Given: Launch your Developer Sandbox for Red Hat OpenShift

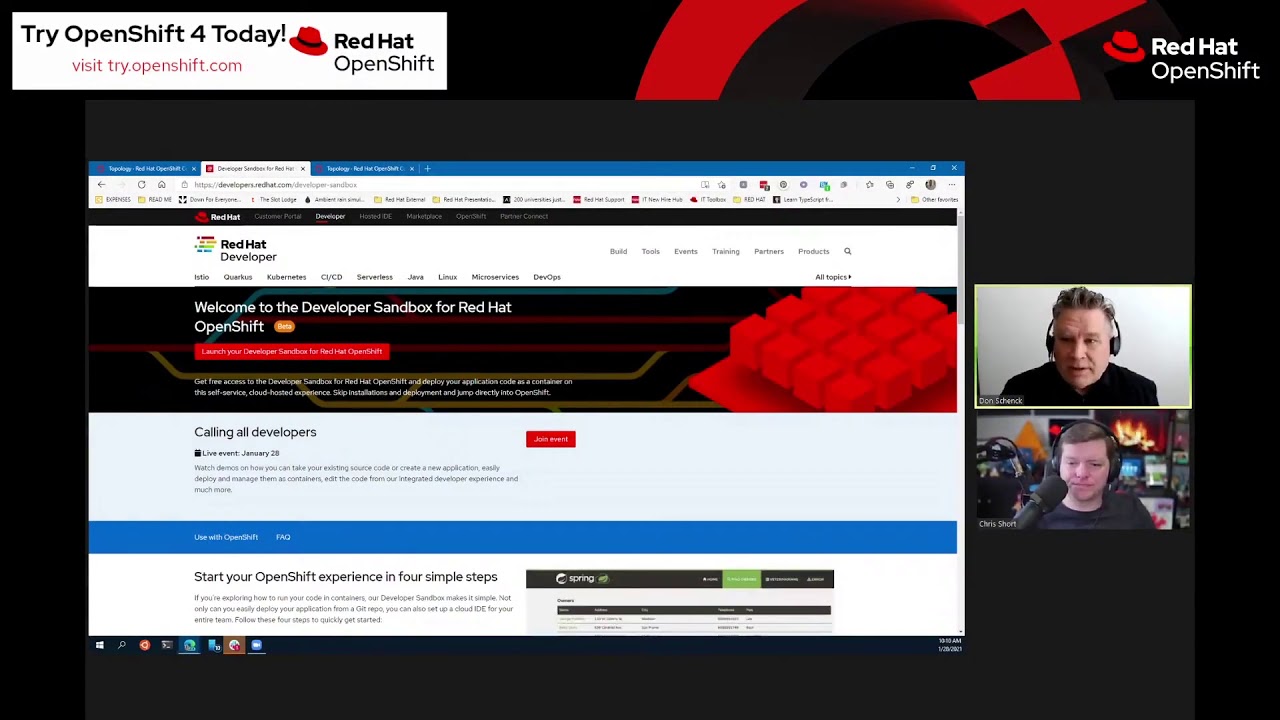Looking at the screenshot, I should coord(292,351).
